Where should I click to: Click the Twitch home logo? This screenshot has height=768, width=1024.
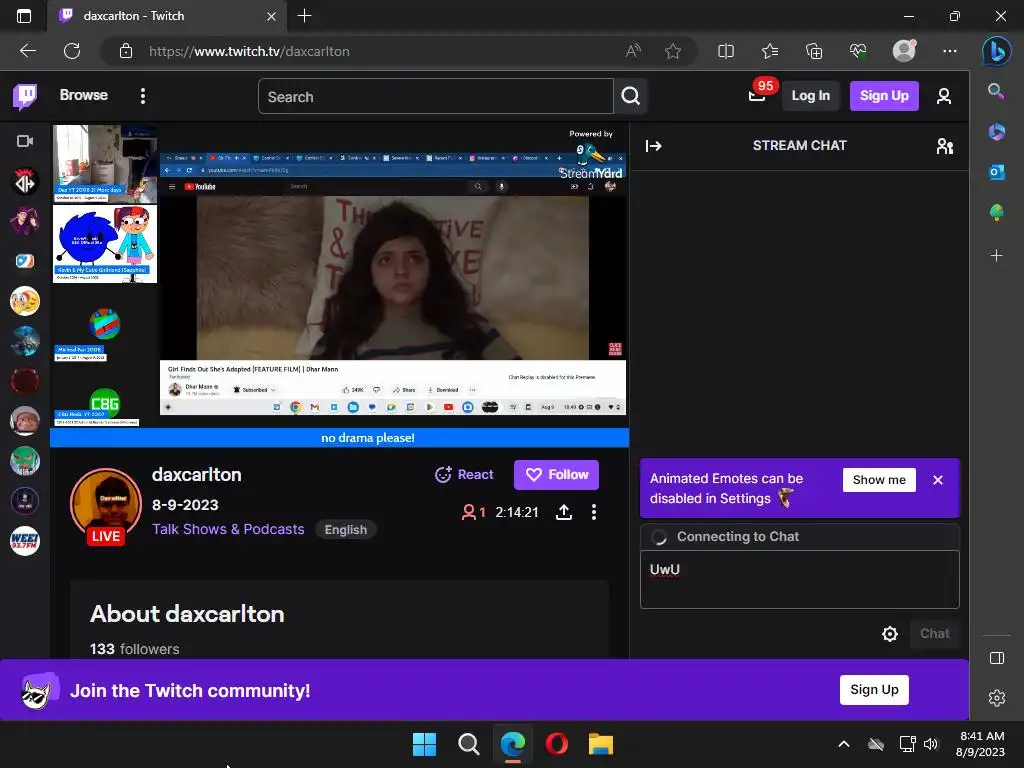coord(25,96)
